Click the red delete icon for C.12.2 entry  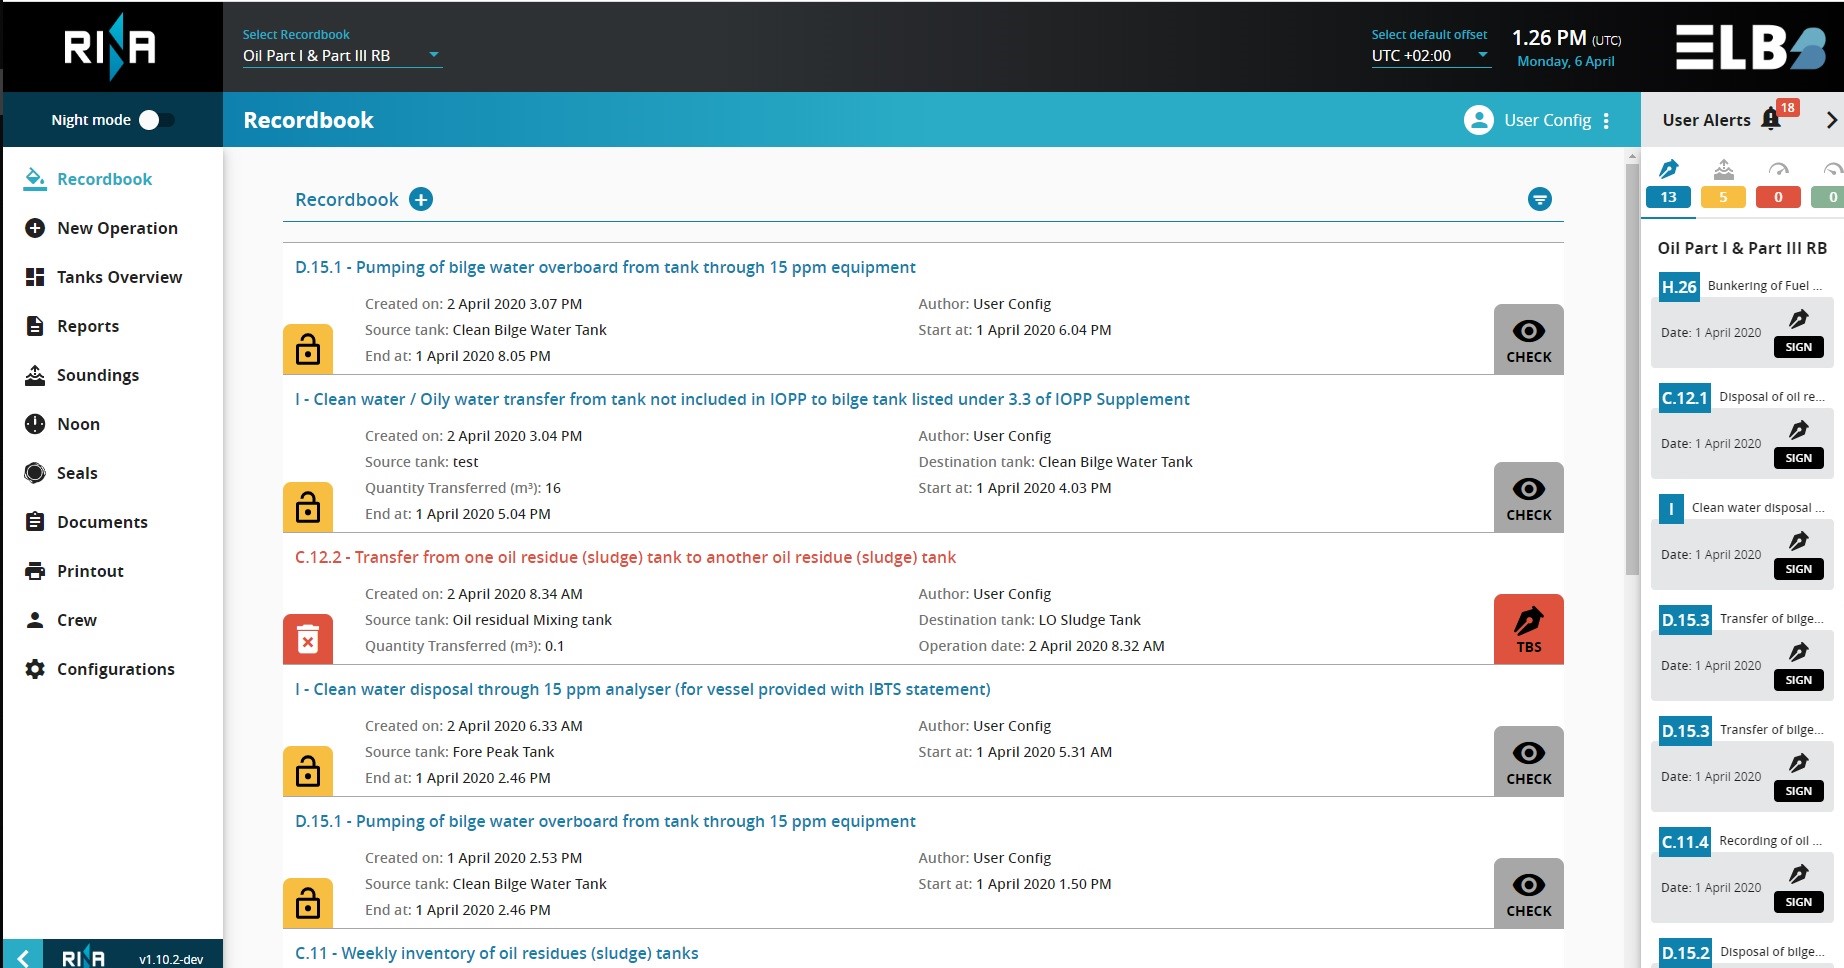(x=308, y=639)
